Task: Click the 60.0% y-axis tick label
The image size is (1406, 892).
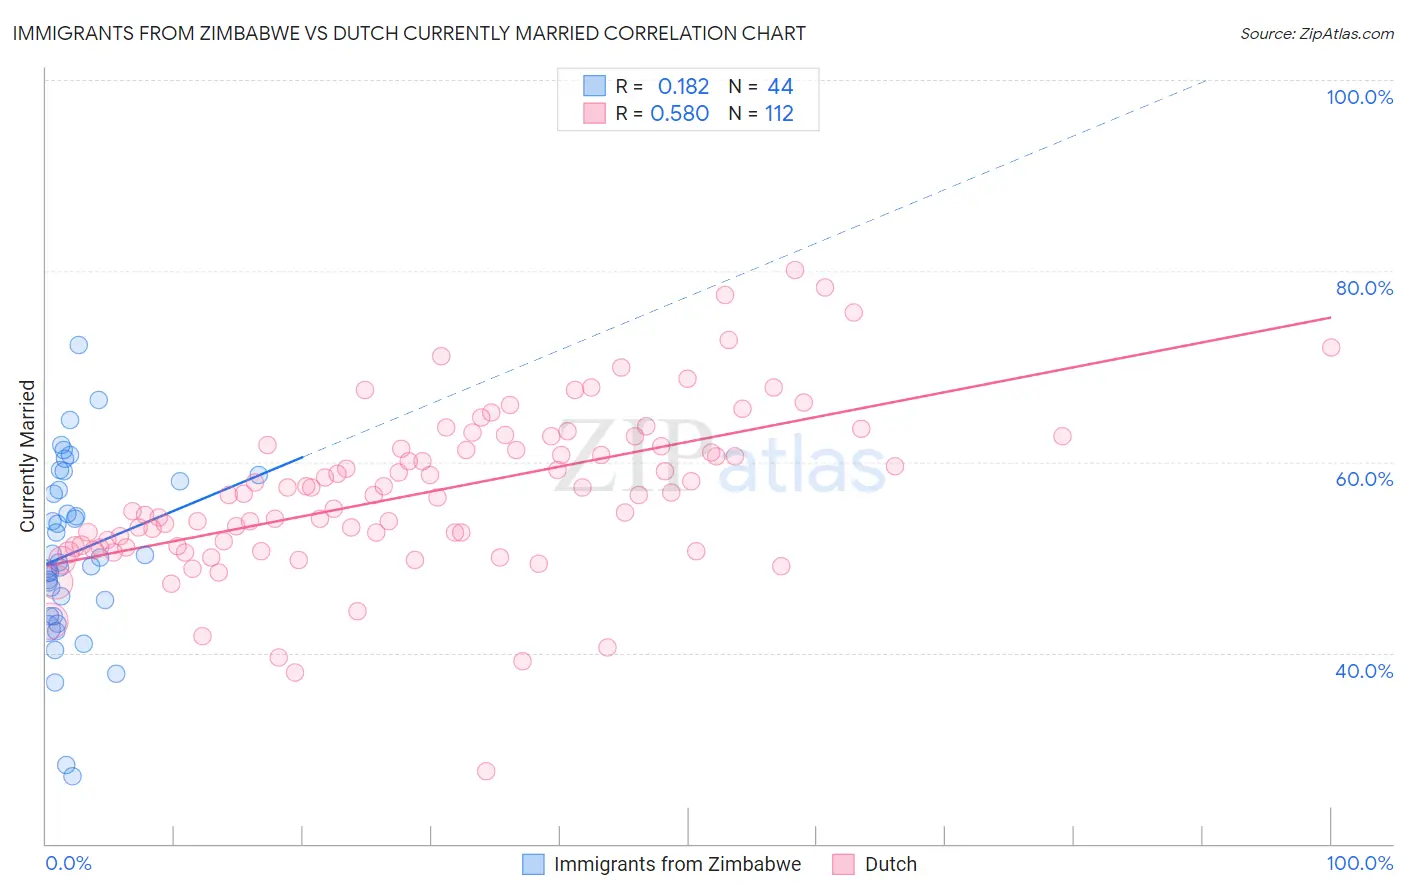Action: pyautogui.click(x=1364, y=479)
